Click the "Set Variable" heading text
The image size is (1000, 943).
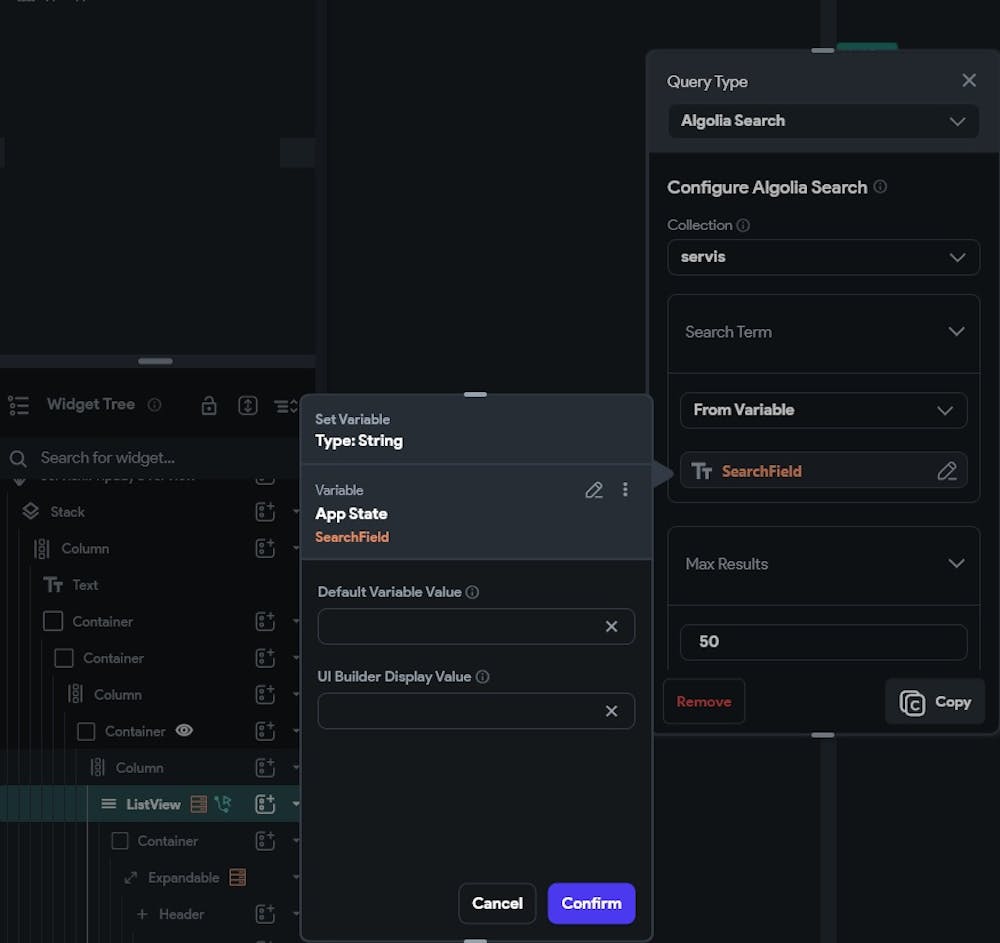[353, 420]
